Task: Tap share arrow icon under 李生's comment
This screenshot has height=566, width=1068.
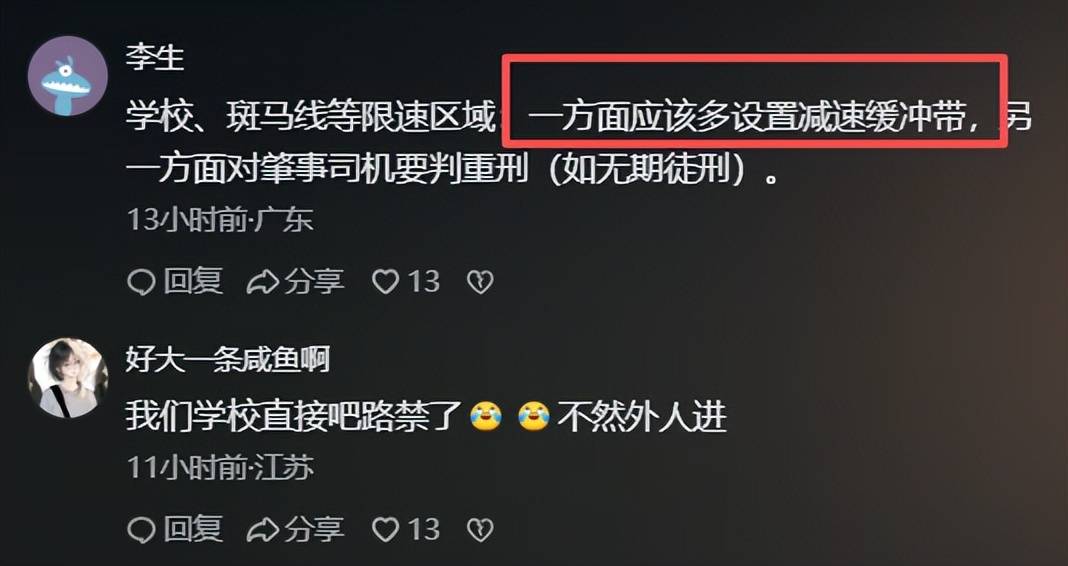Action: [263, 282]
